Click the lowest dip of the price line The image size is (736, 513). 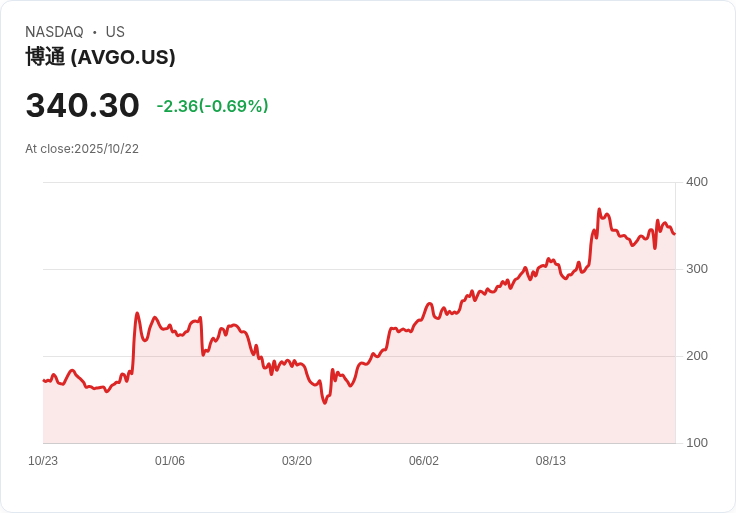pos(325,402)
